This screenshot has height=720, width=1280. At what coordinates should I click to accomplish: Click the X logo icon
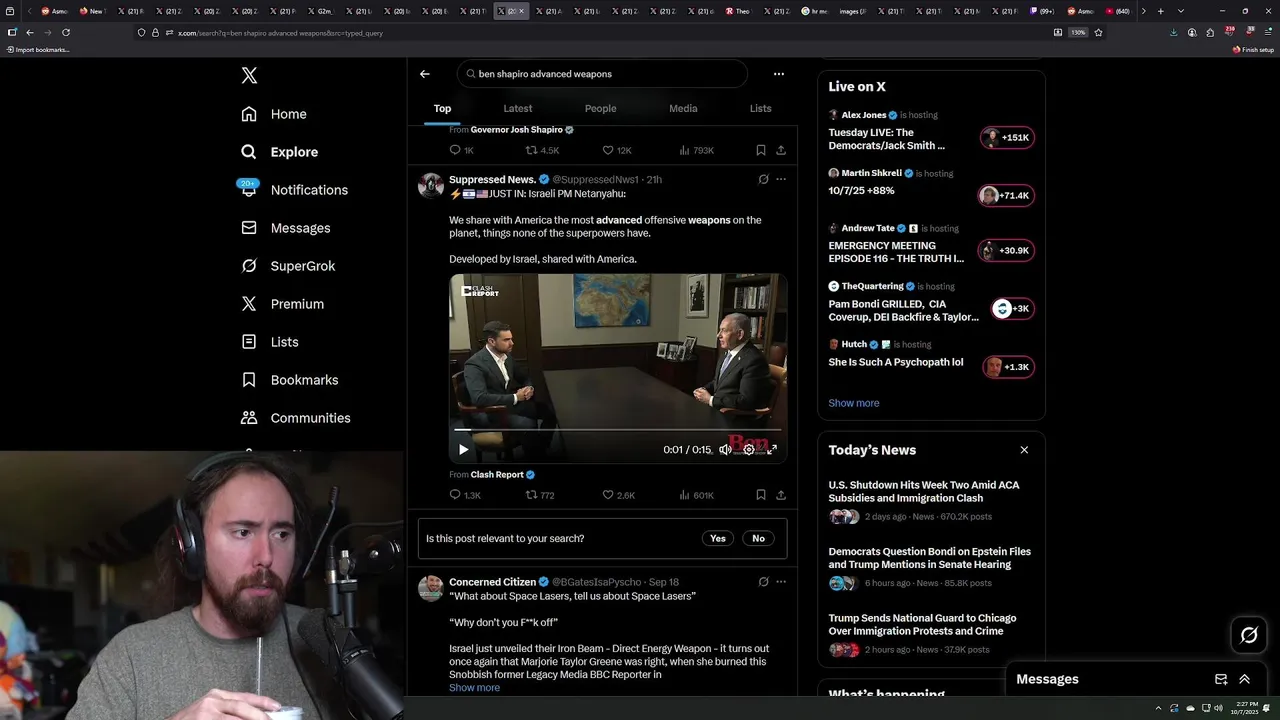point(249,76)
